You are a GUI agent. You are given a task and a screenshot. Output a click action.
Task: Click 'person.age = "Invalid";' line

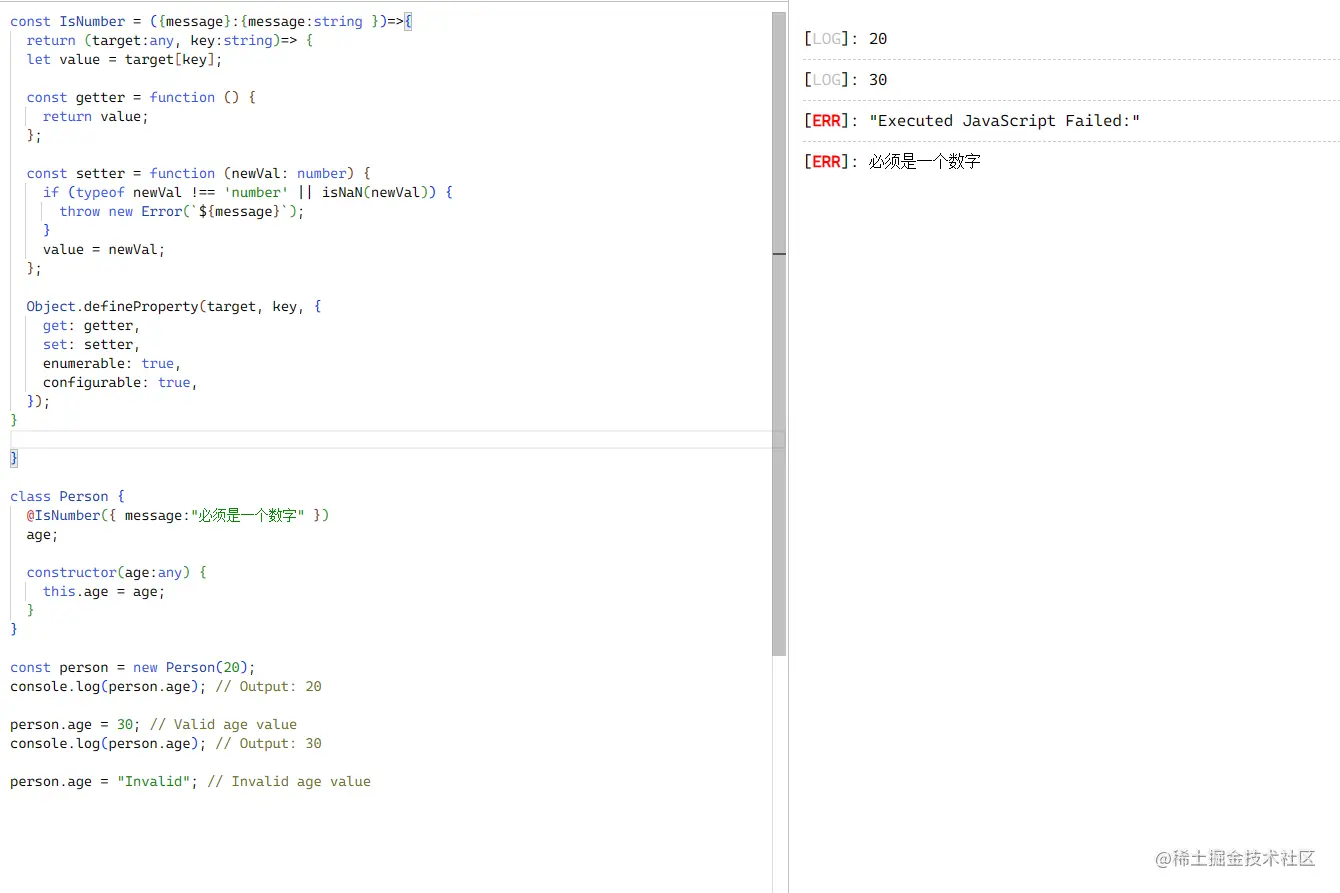coord(190,781)
